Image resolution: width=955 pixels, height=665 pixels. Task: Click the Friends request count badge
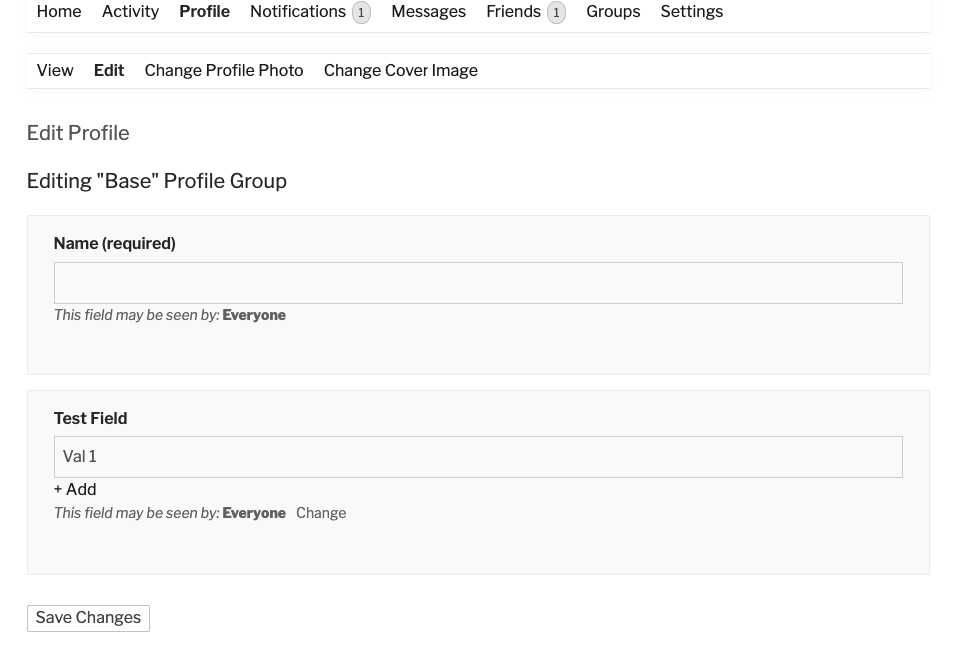pyautogui.click(x=556, y=13)
